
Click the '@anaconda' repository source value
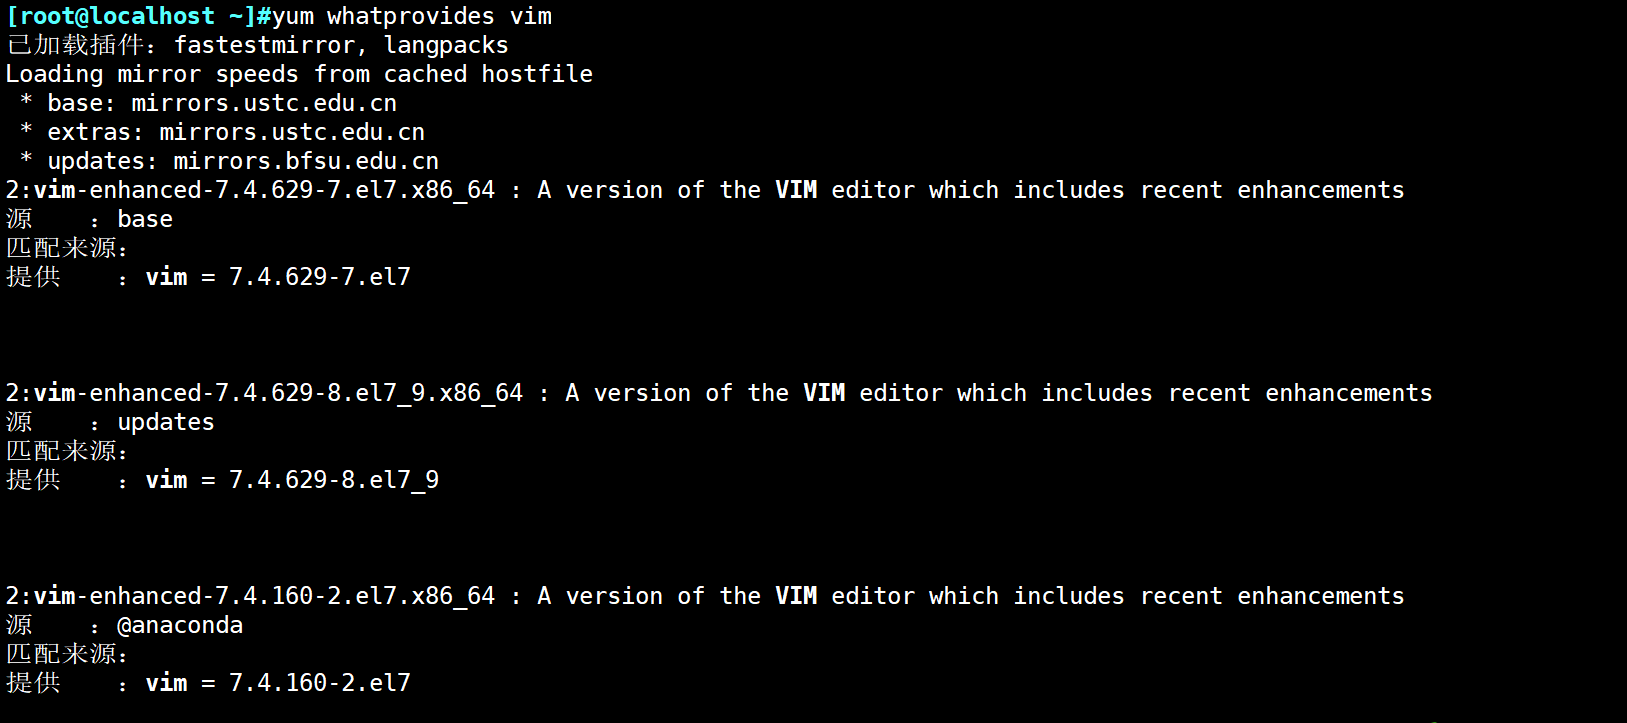coord(180,625)
